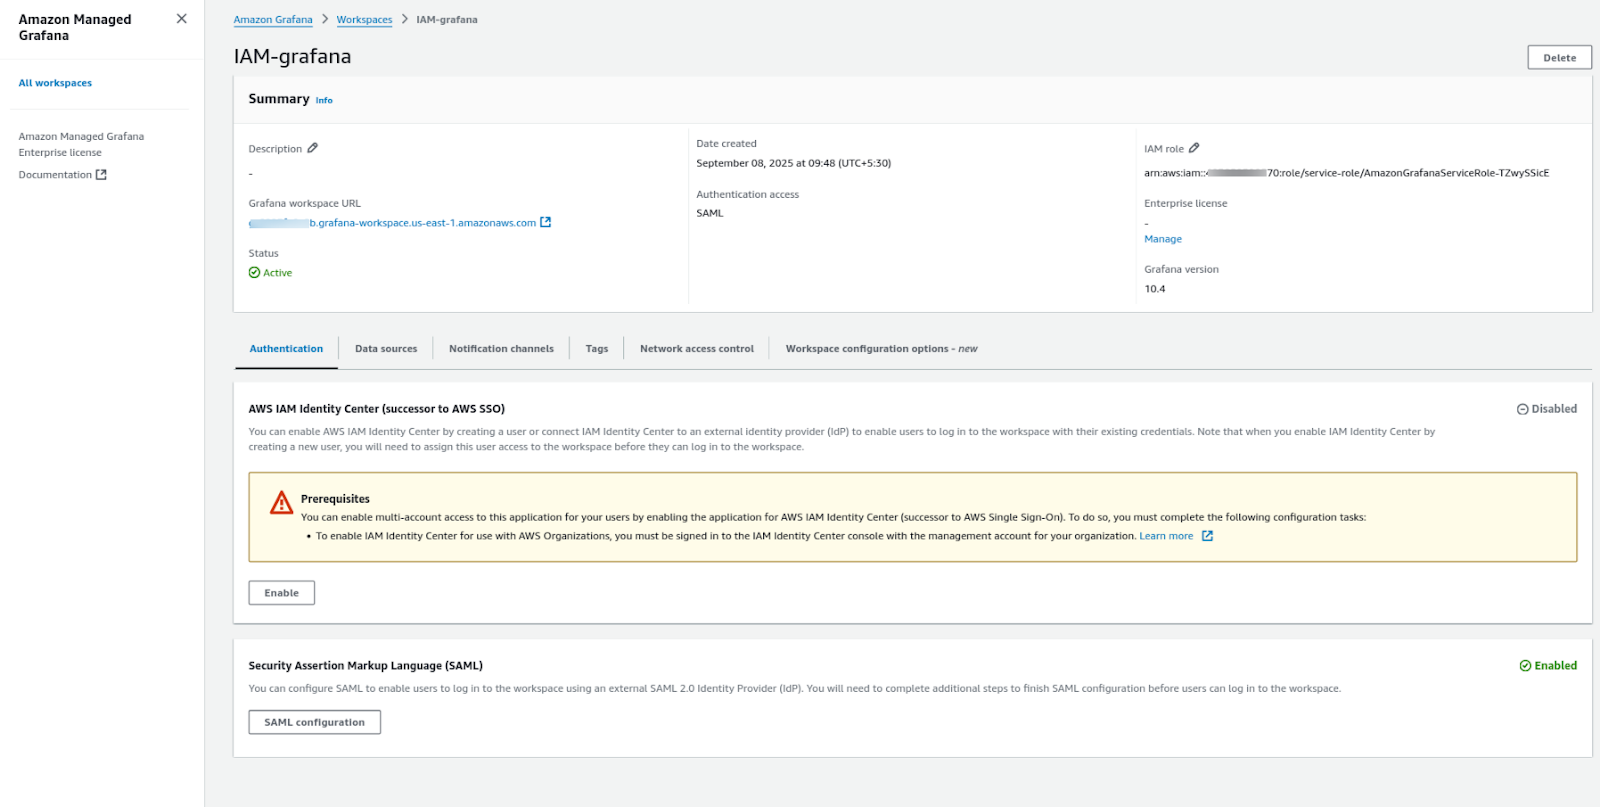Click external link icon after Learn more
The image size is (1600, 807).
click(x=1207, y=536)
